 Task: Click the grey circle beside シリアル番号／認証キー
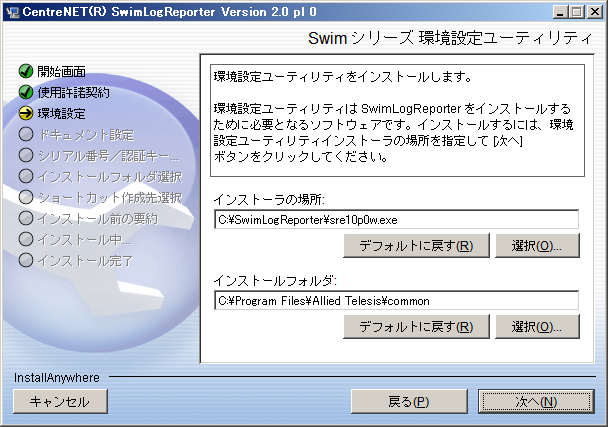(x=26, y=156)
